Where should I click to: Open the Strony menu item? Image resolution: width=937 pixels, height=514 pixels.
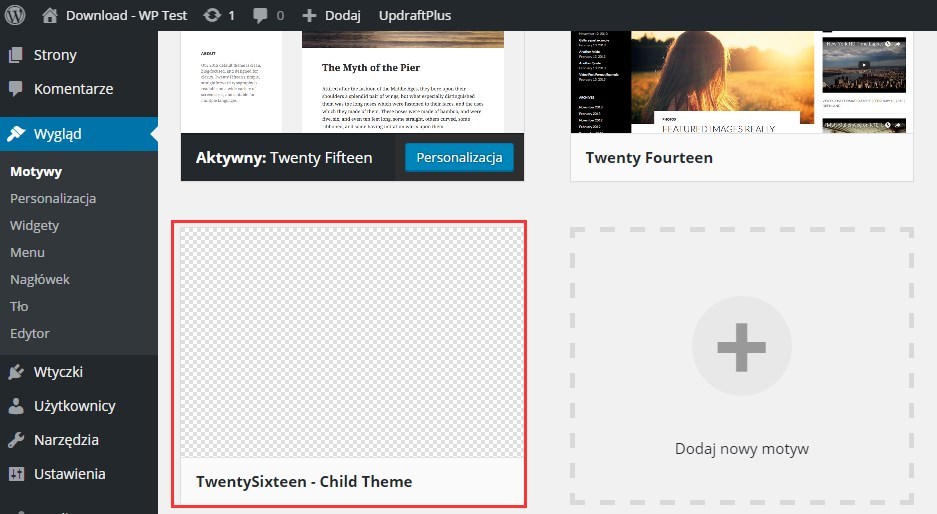coord(55,55)
